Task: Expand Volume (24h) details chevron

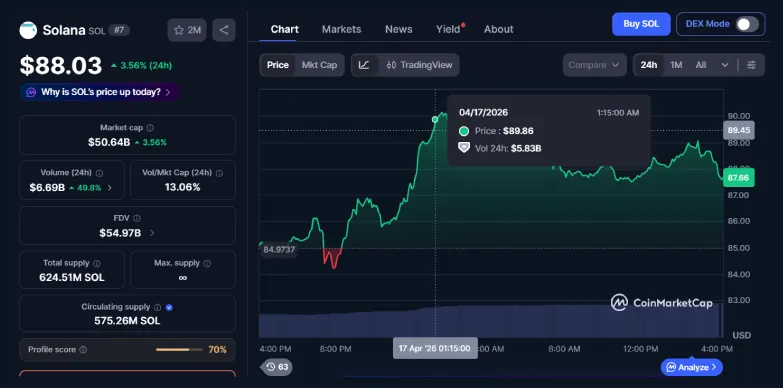Action: coord(110,188)
